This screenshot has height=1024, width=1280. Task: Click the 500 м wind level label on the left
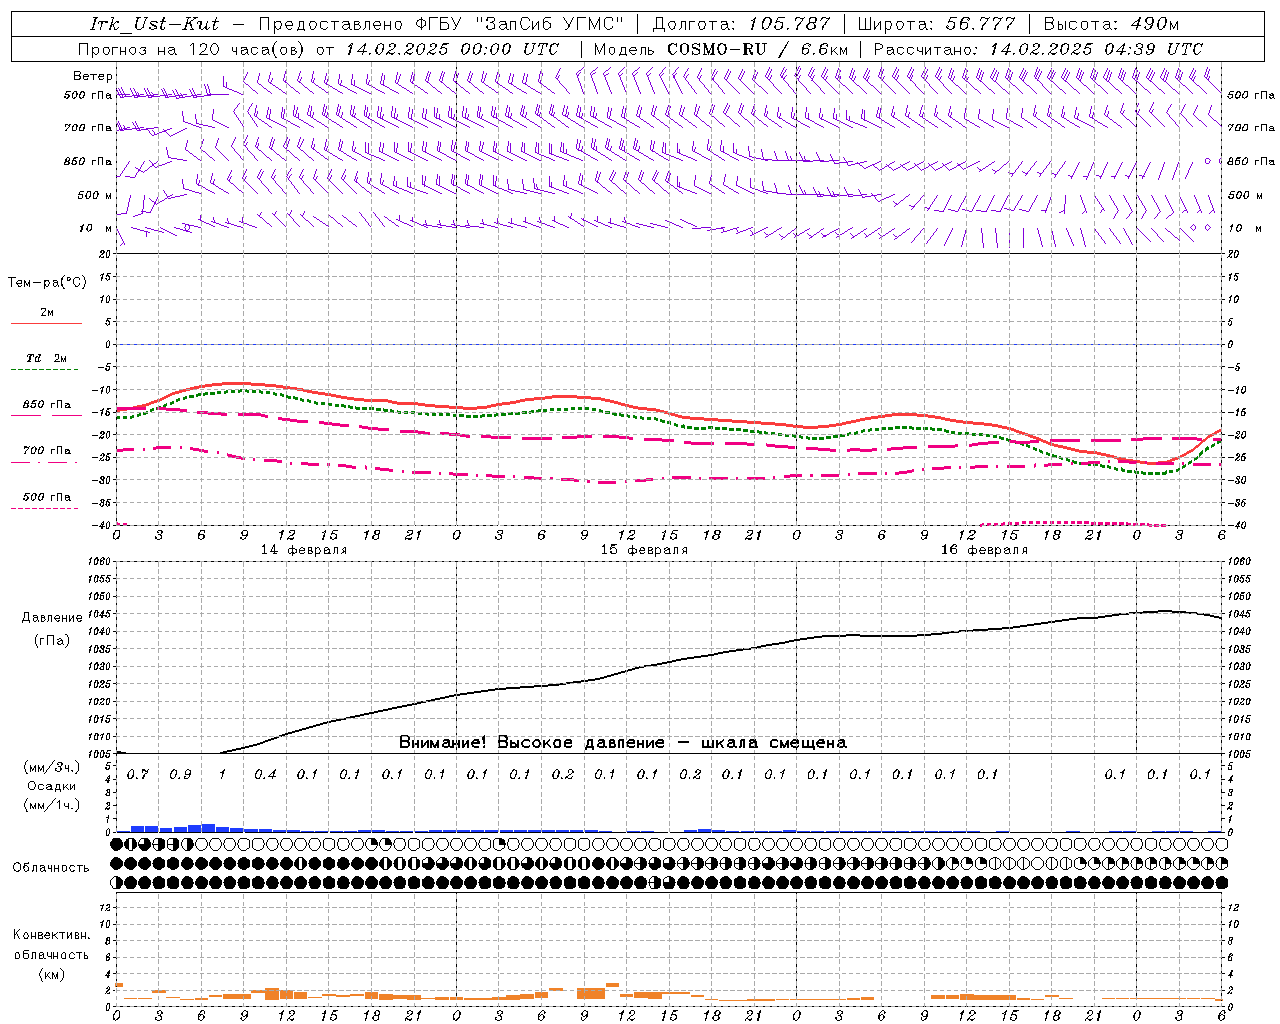(95, 196)
